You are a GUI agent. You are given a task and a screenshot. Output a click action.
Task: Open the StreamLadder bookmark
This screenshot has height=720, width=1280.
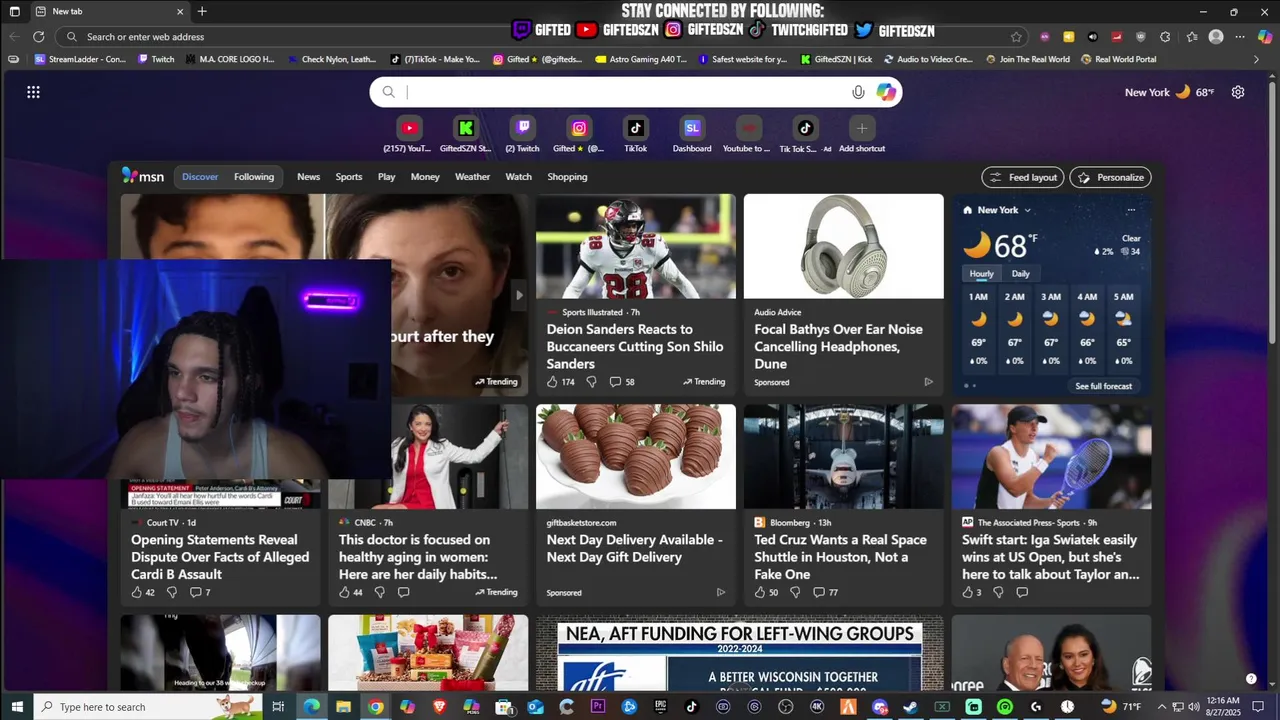80,59
